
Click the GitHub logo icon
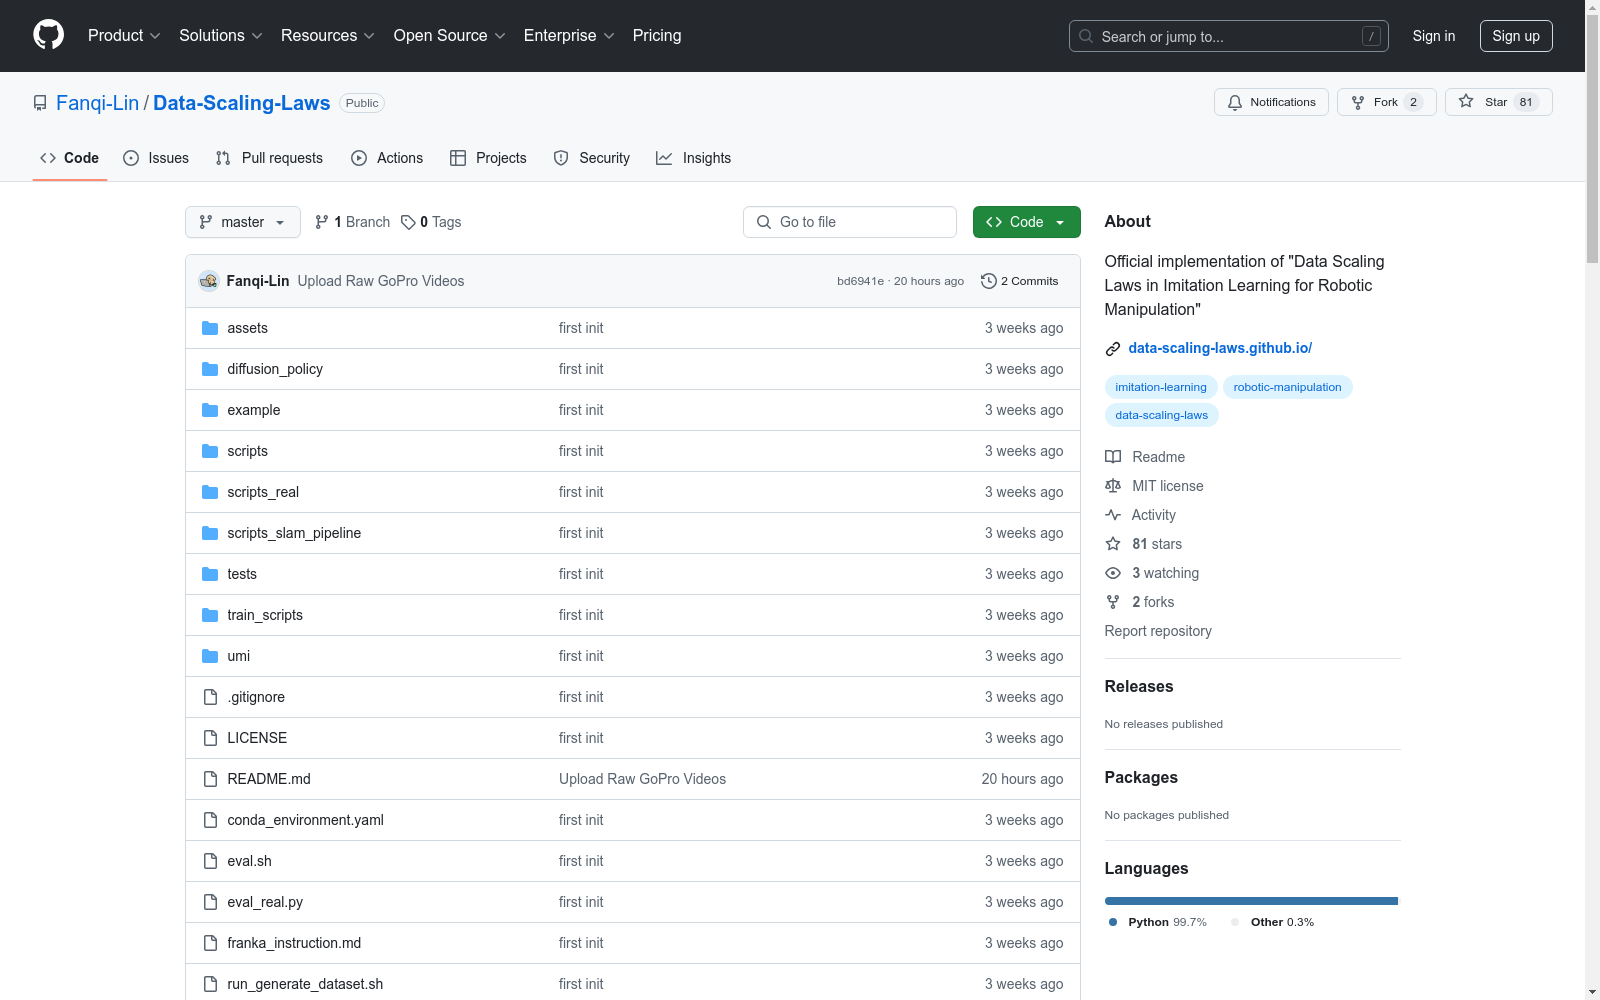tap(48, 35)
